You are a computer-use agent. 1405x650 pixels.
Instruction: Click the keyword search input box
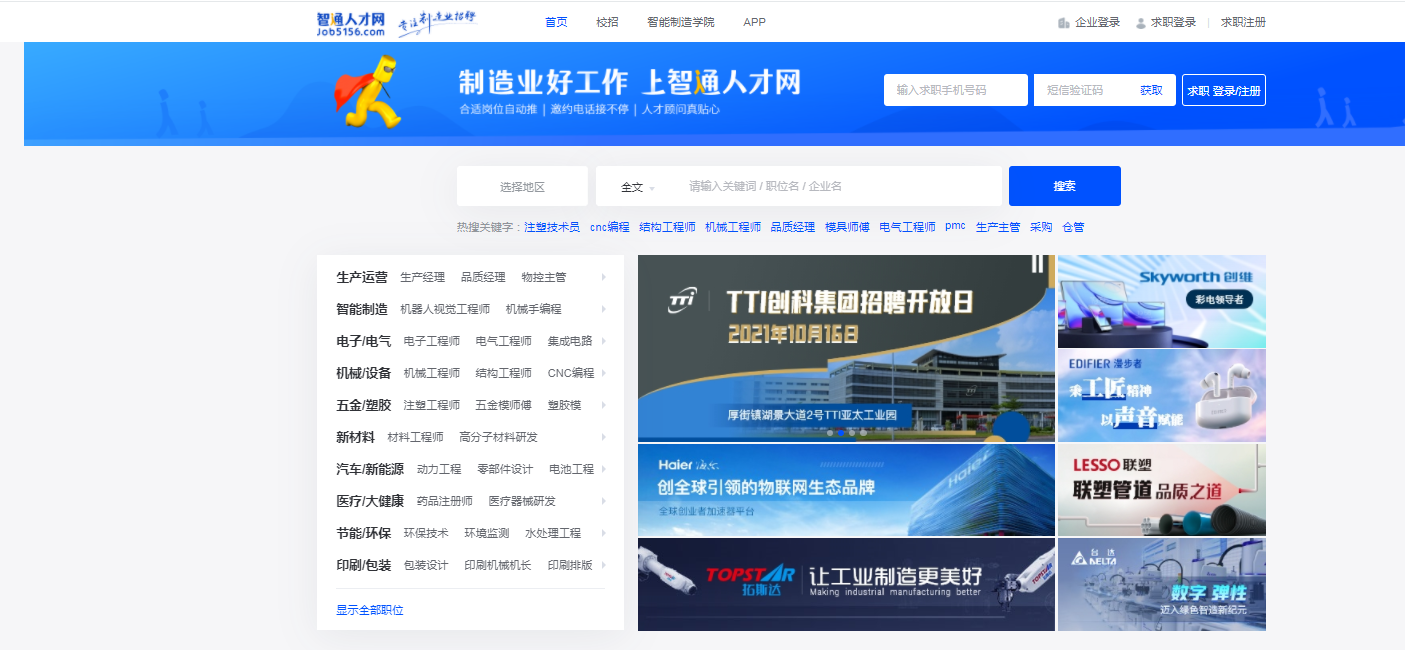pyautogui.click(x=838, y=186)
